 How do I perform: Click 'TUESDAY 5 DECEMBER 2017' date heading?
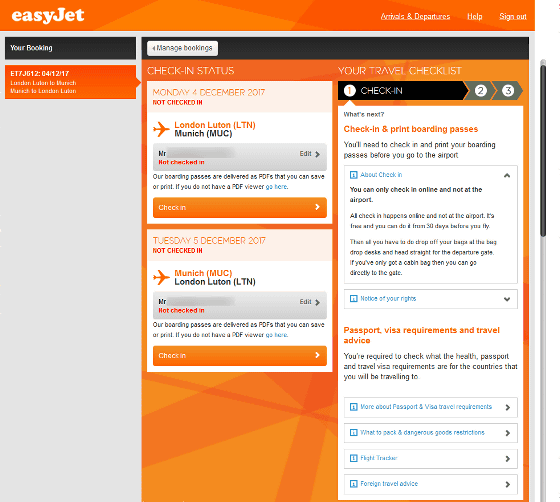[209, 241]
